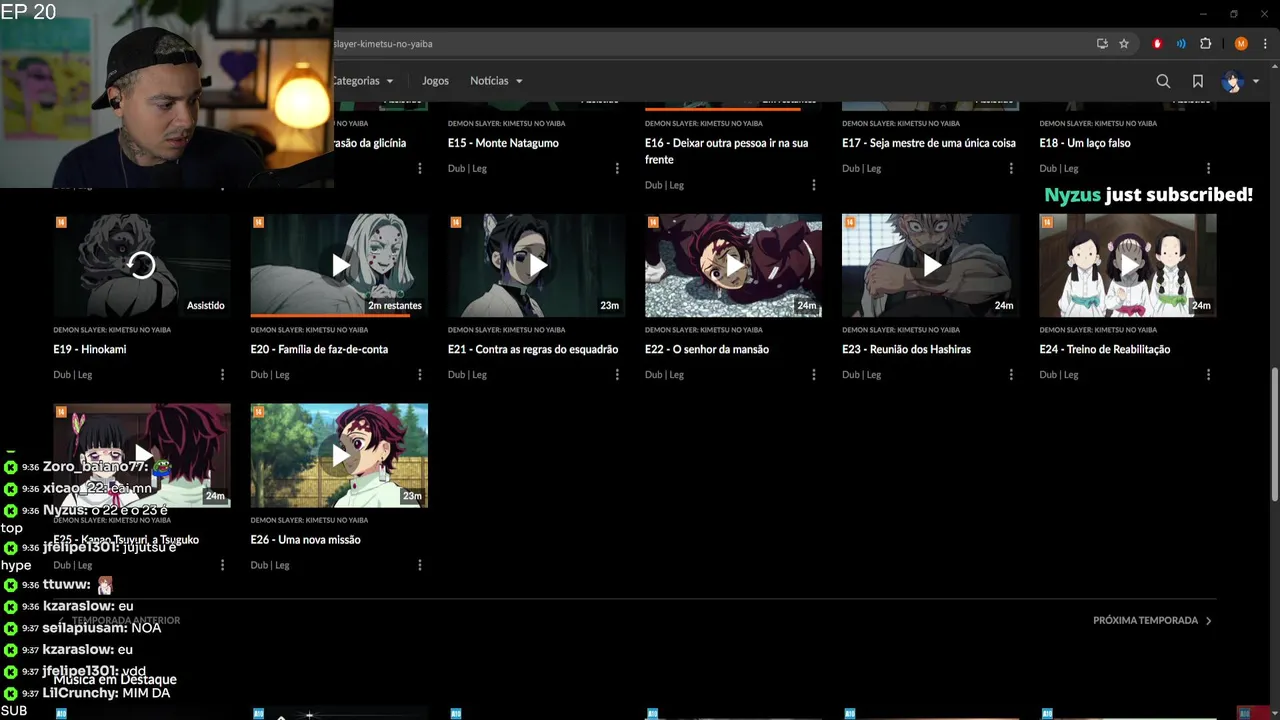This screenshot has width=1280, height=720.
Task: Open E17 - Seja mestre title link
Action: (x=928, y=143)
